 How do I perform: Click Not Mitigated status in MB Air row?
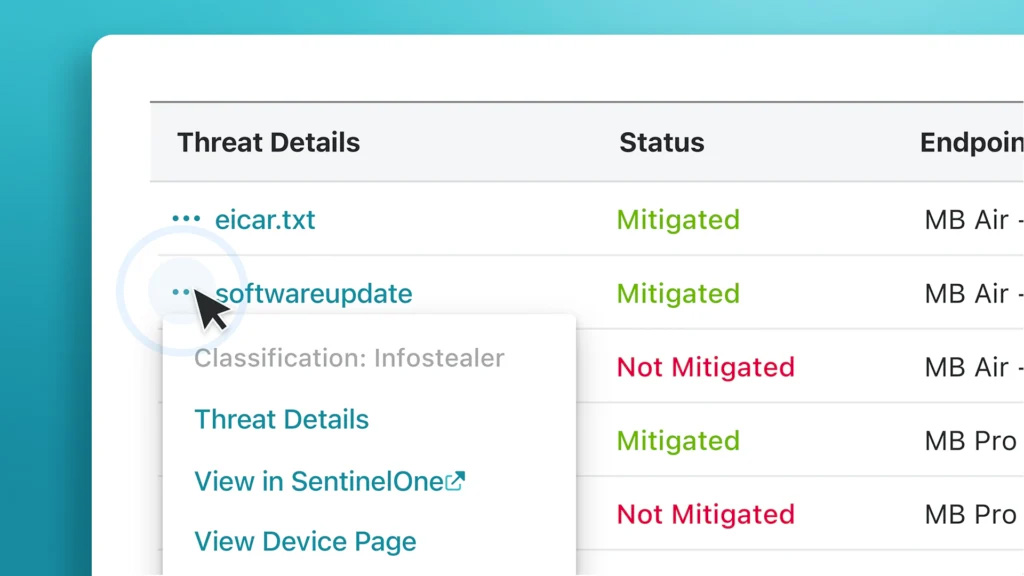[x=705, y=367]
